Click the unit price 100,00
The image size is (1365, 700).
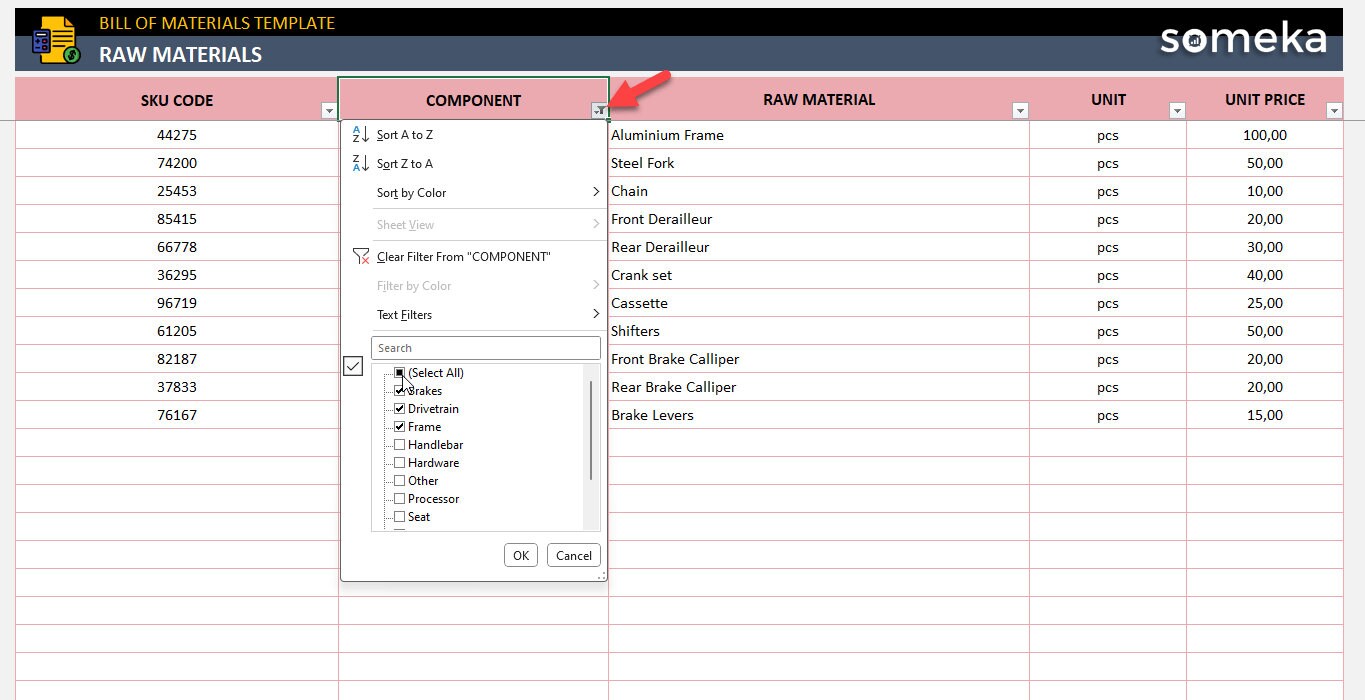coord(1265,135)
